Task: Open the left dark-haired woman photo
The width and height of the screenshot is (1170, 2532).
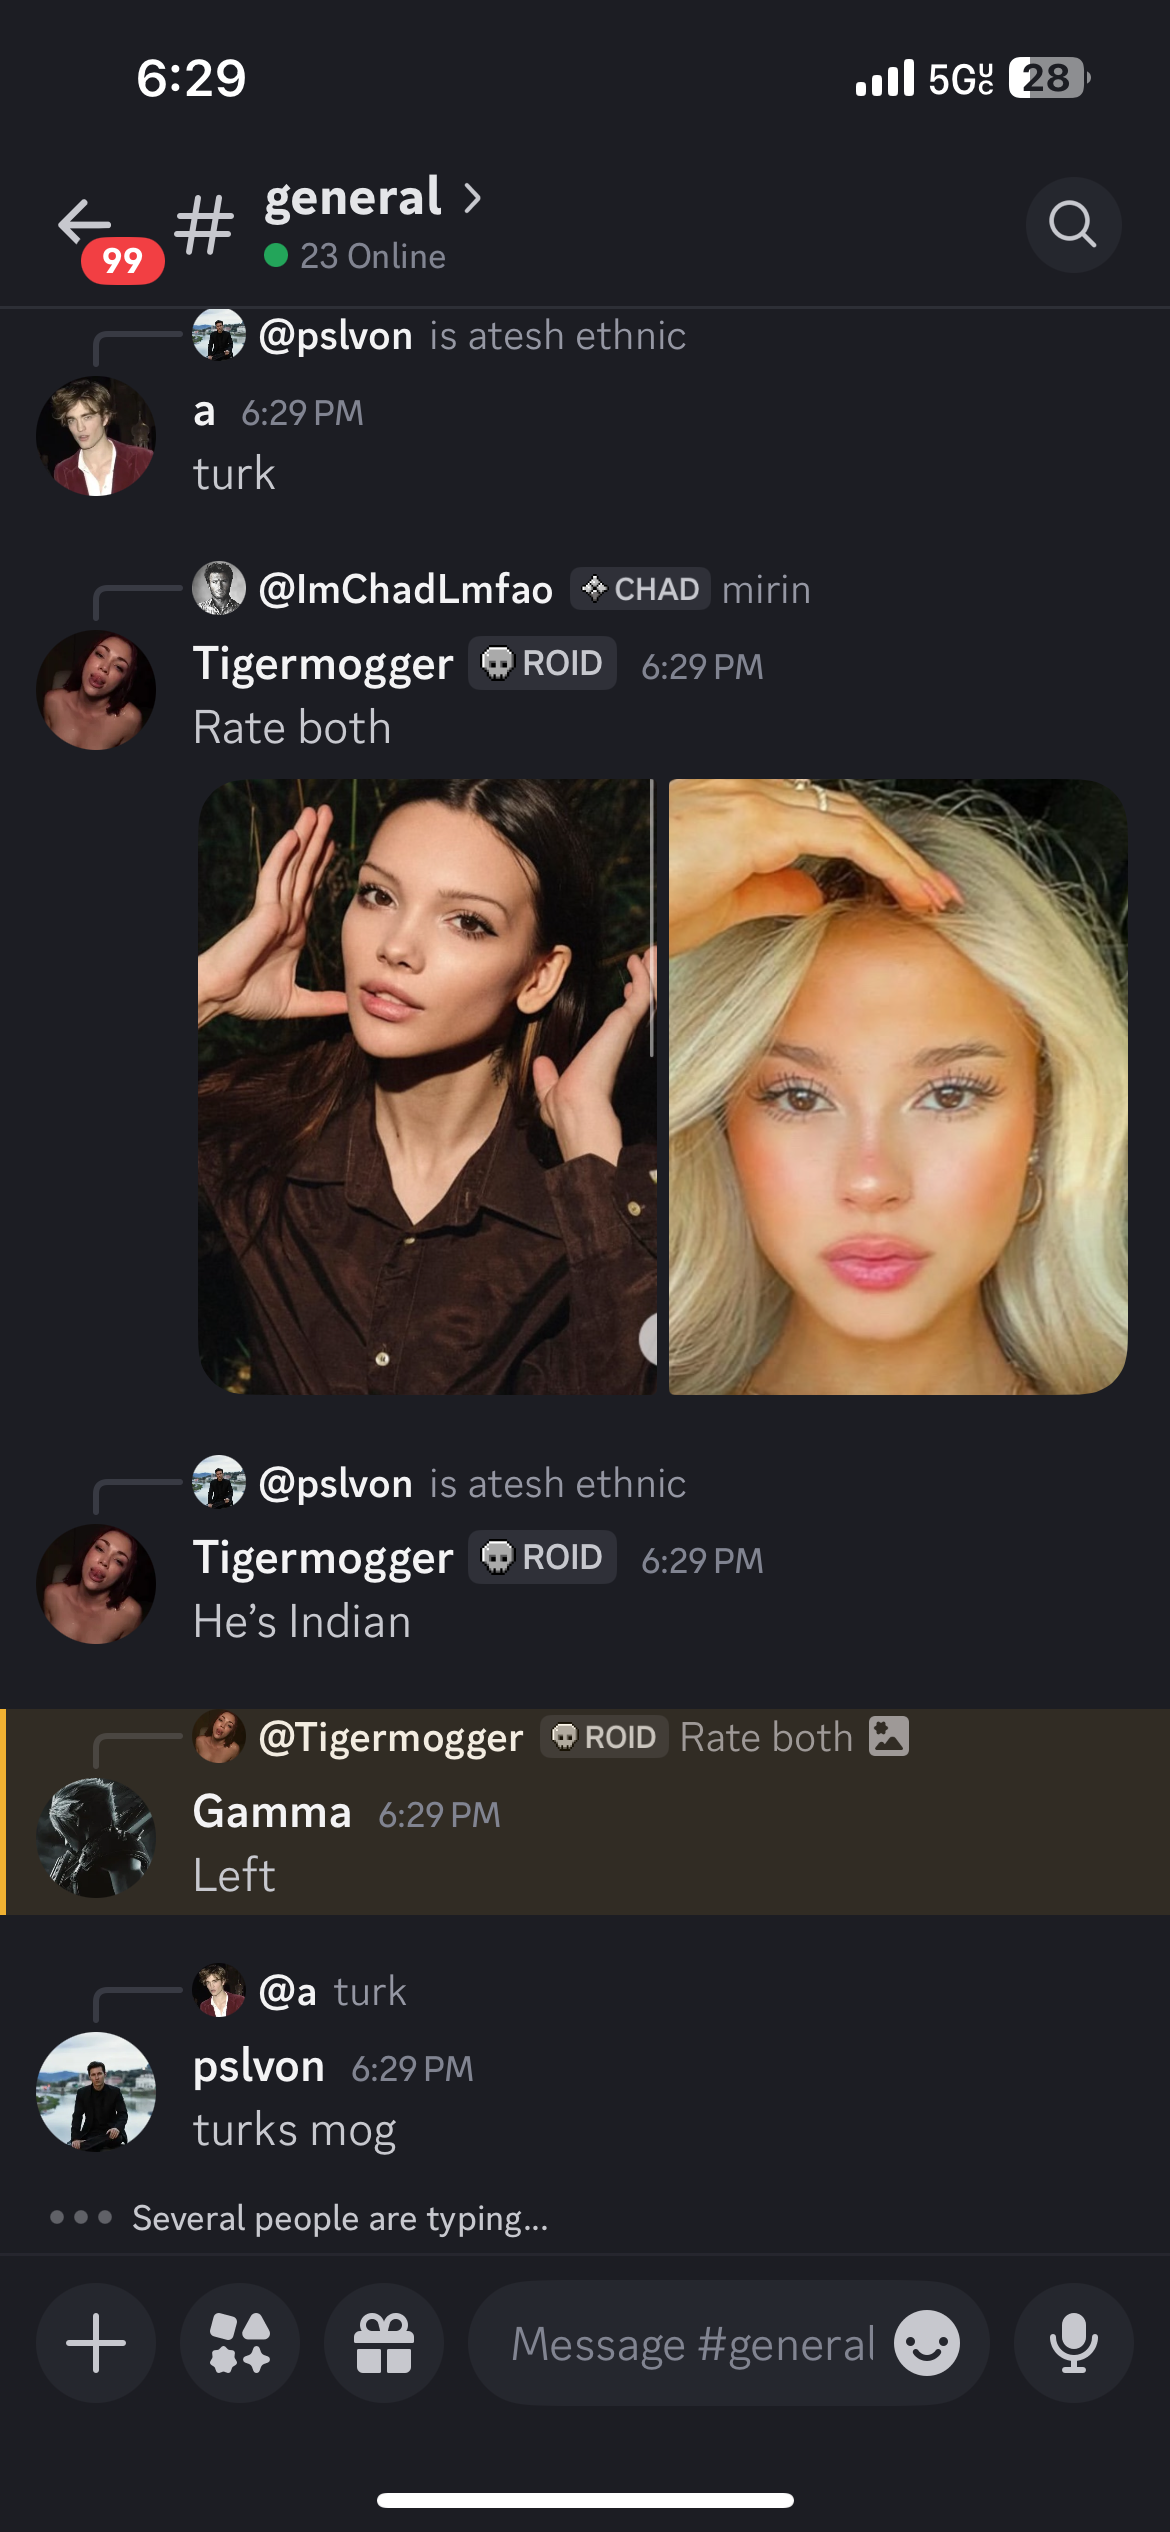Action: (x=427, y=1087)
